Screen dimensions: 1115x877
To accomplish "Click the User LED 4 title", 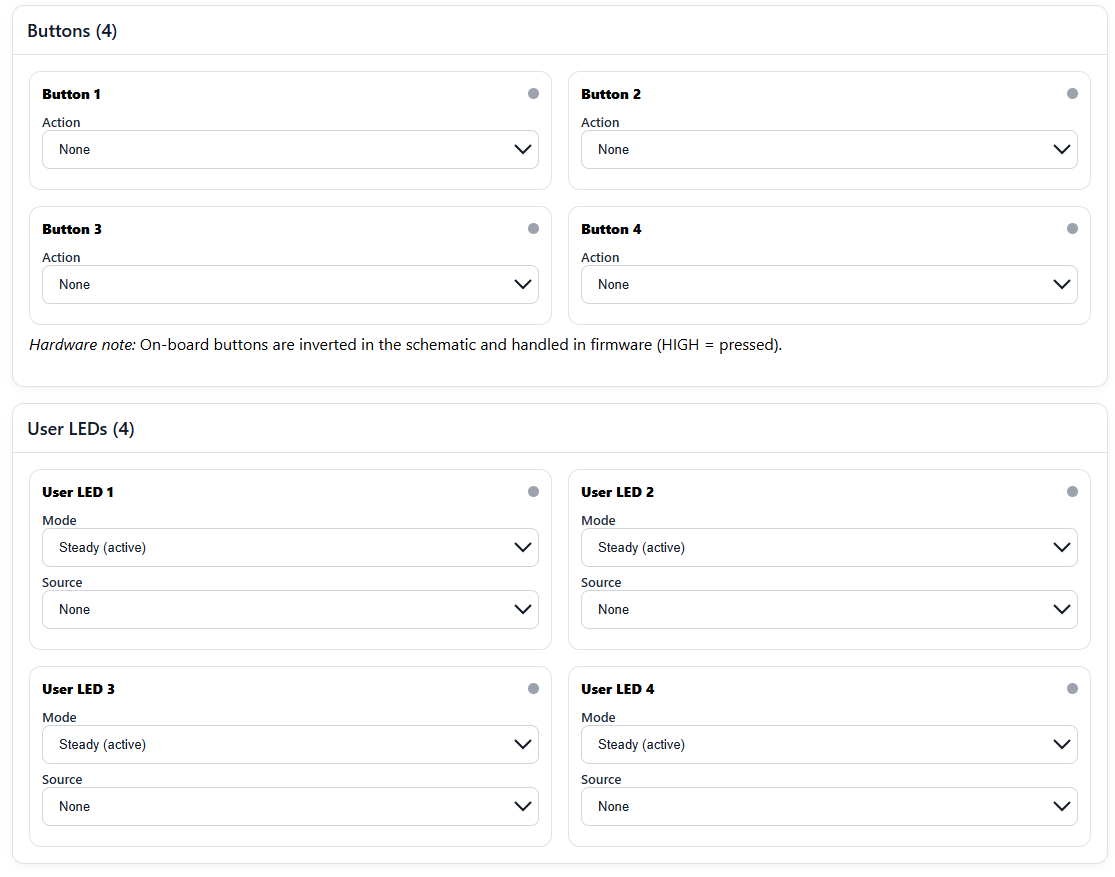I will pyautogui.click(x=617, y=689).
